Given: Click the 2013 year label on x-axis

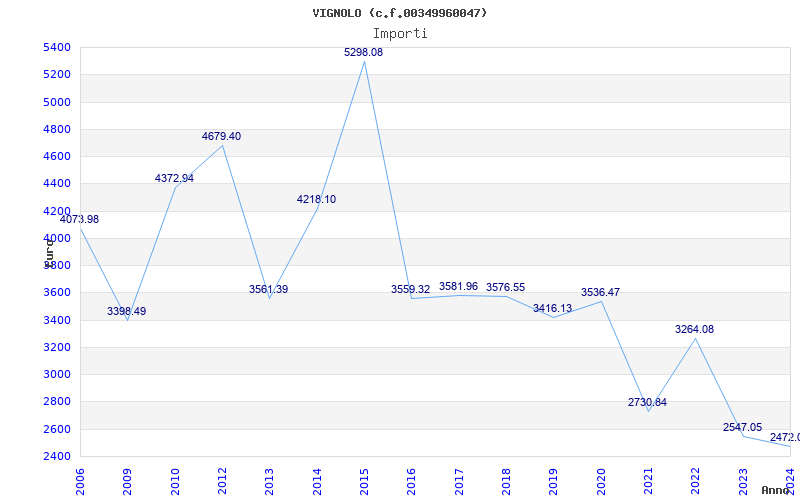Looking at the screenshot, I should (269, 482).
